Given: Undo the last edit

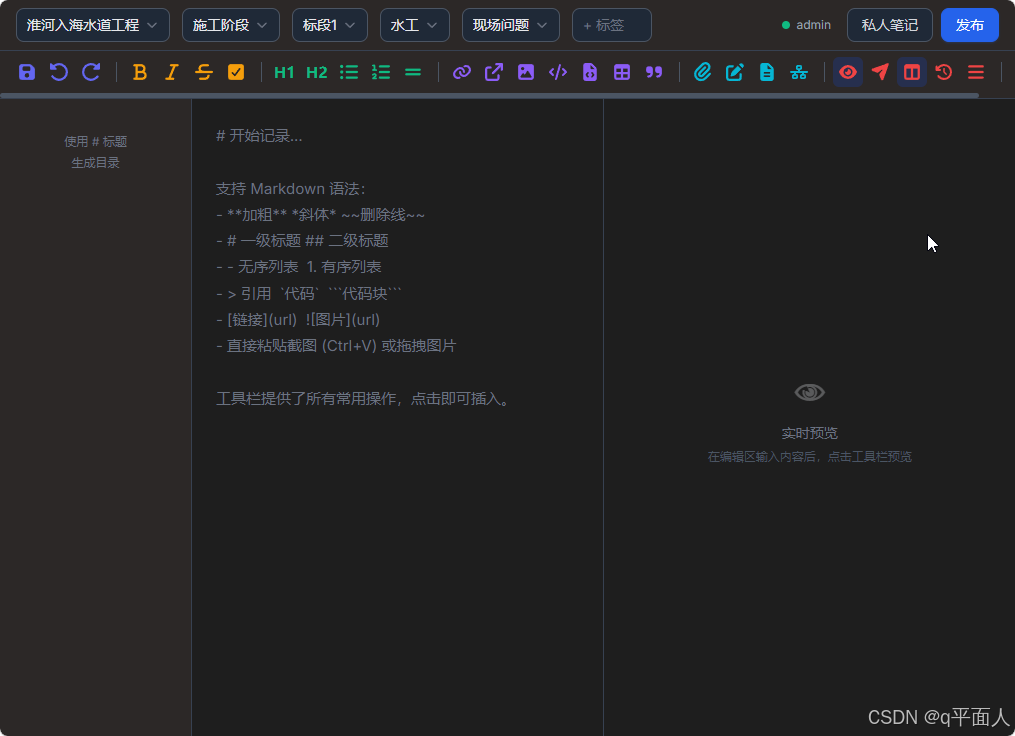Looking at the screenshot, I should 59,72.
